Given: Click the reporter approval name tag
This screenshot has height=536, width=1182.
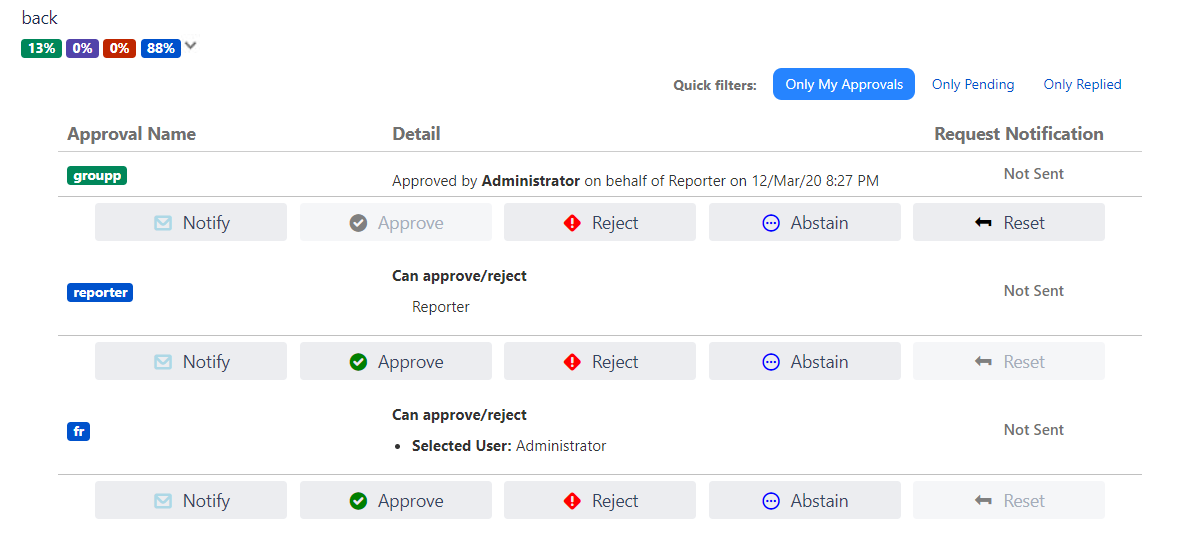Looking at the screenshot, I should click(100, 293).
